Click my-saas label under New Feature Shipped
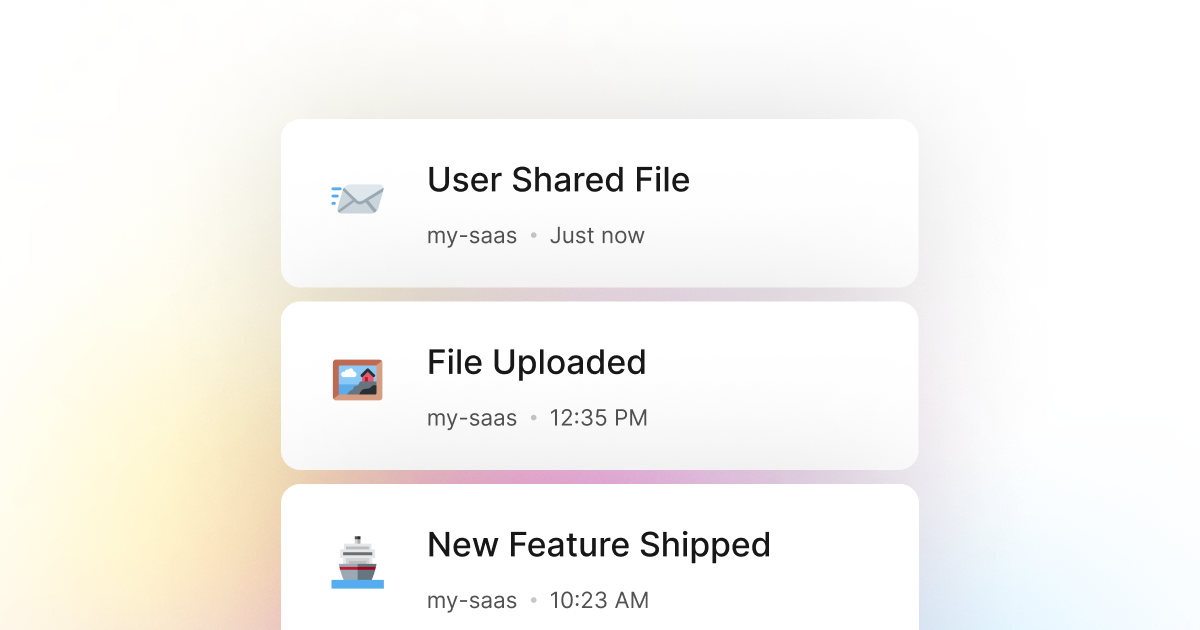 (472, 600)
